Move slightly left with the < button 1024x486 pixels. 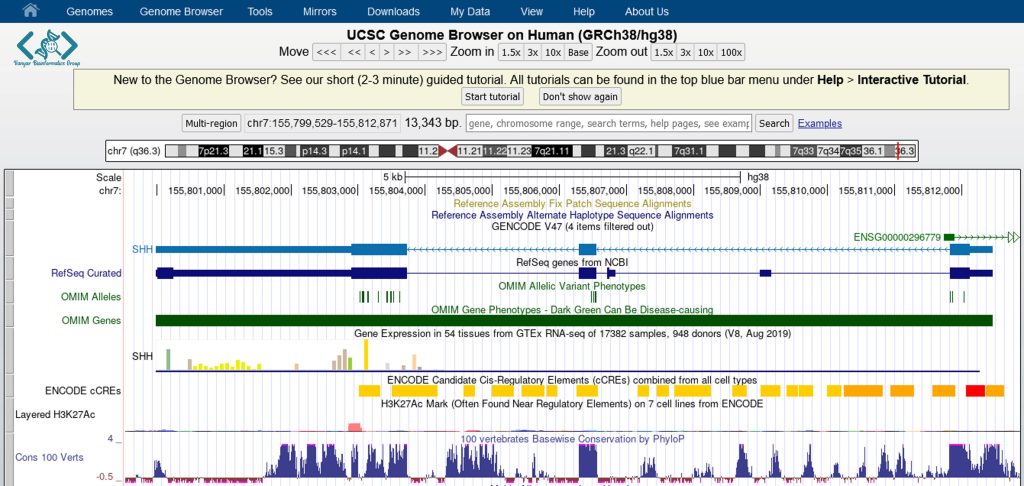(x=373, y=52)
